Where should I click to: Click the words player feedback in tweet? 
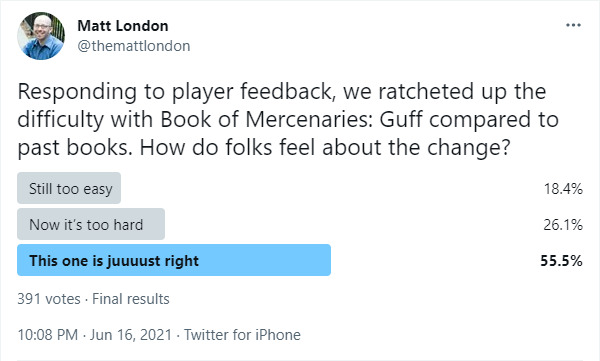pos(253,92)
